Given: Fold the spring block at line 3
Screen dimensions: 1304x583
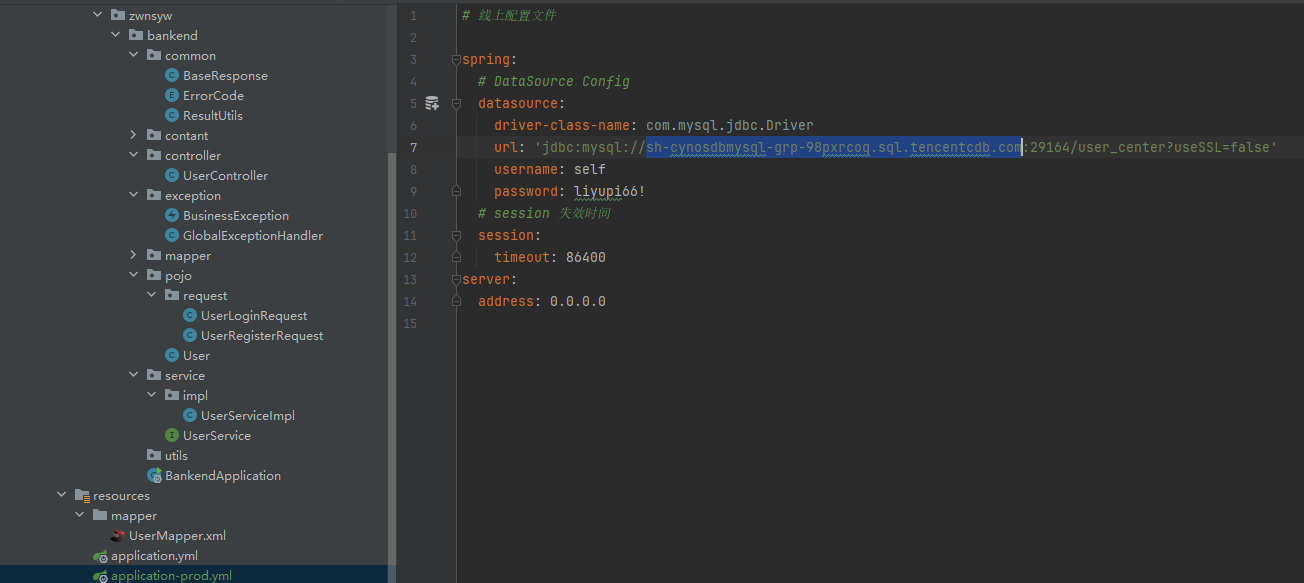Looking at the screenshot, I should click(456, 59).
